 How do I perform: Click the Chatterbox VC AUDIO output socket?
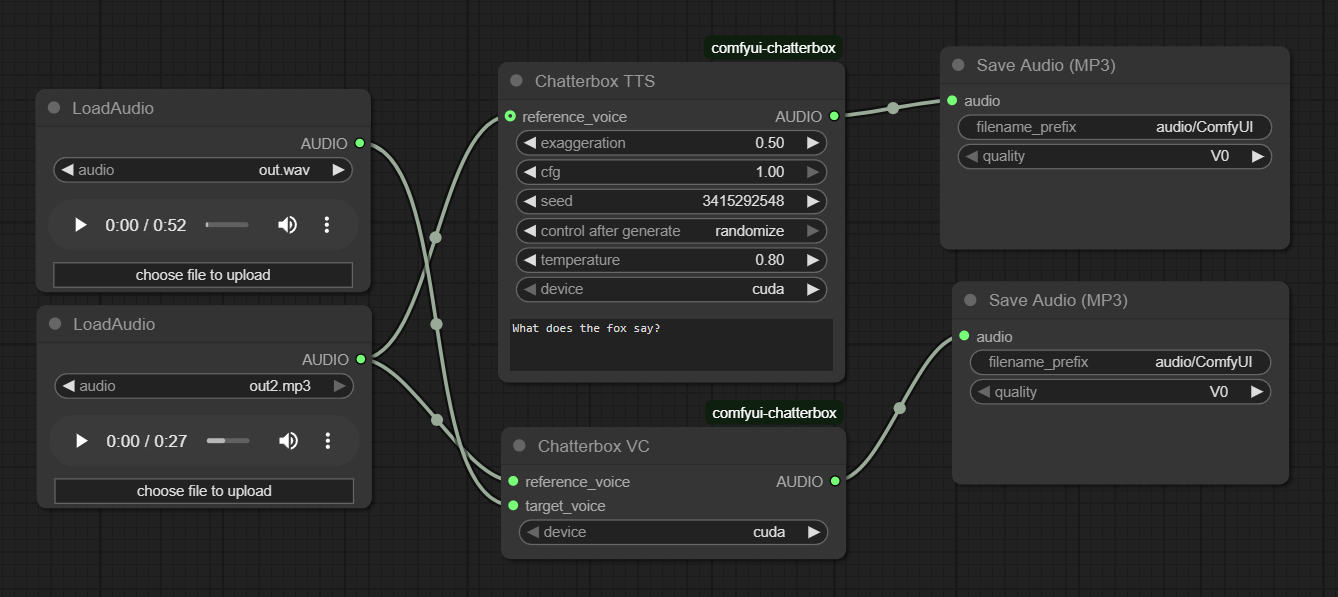coord(835,482)
